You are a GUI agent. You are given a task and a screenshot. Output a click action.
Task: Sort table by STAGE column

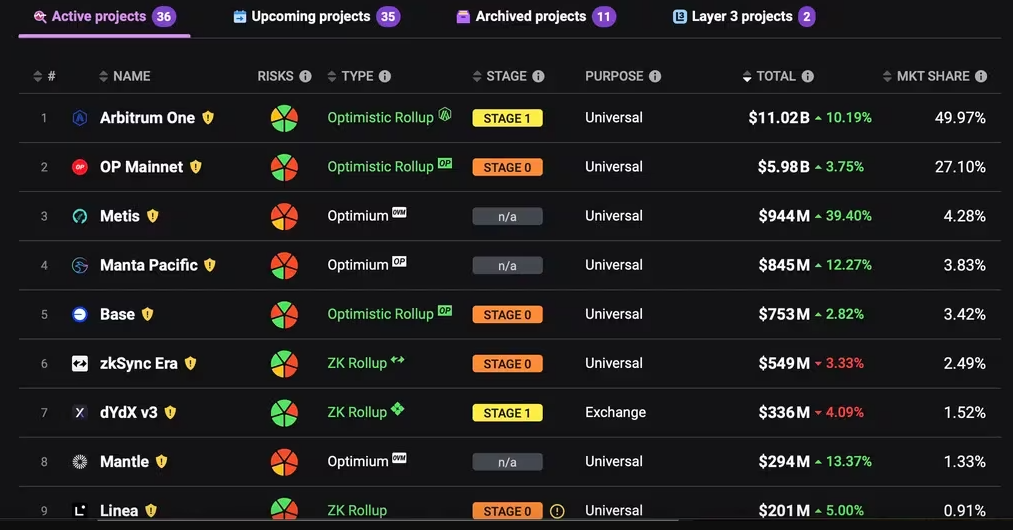[499, 76]
